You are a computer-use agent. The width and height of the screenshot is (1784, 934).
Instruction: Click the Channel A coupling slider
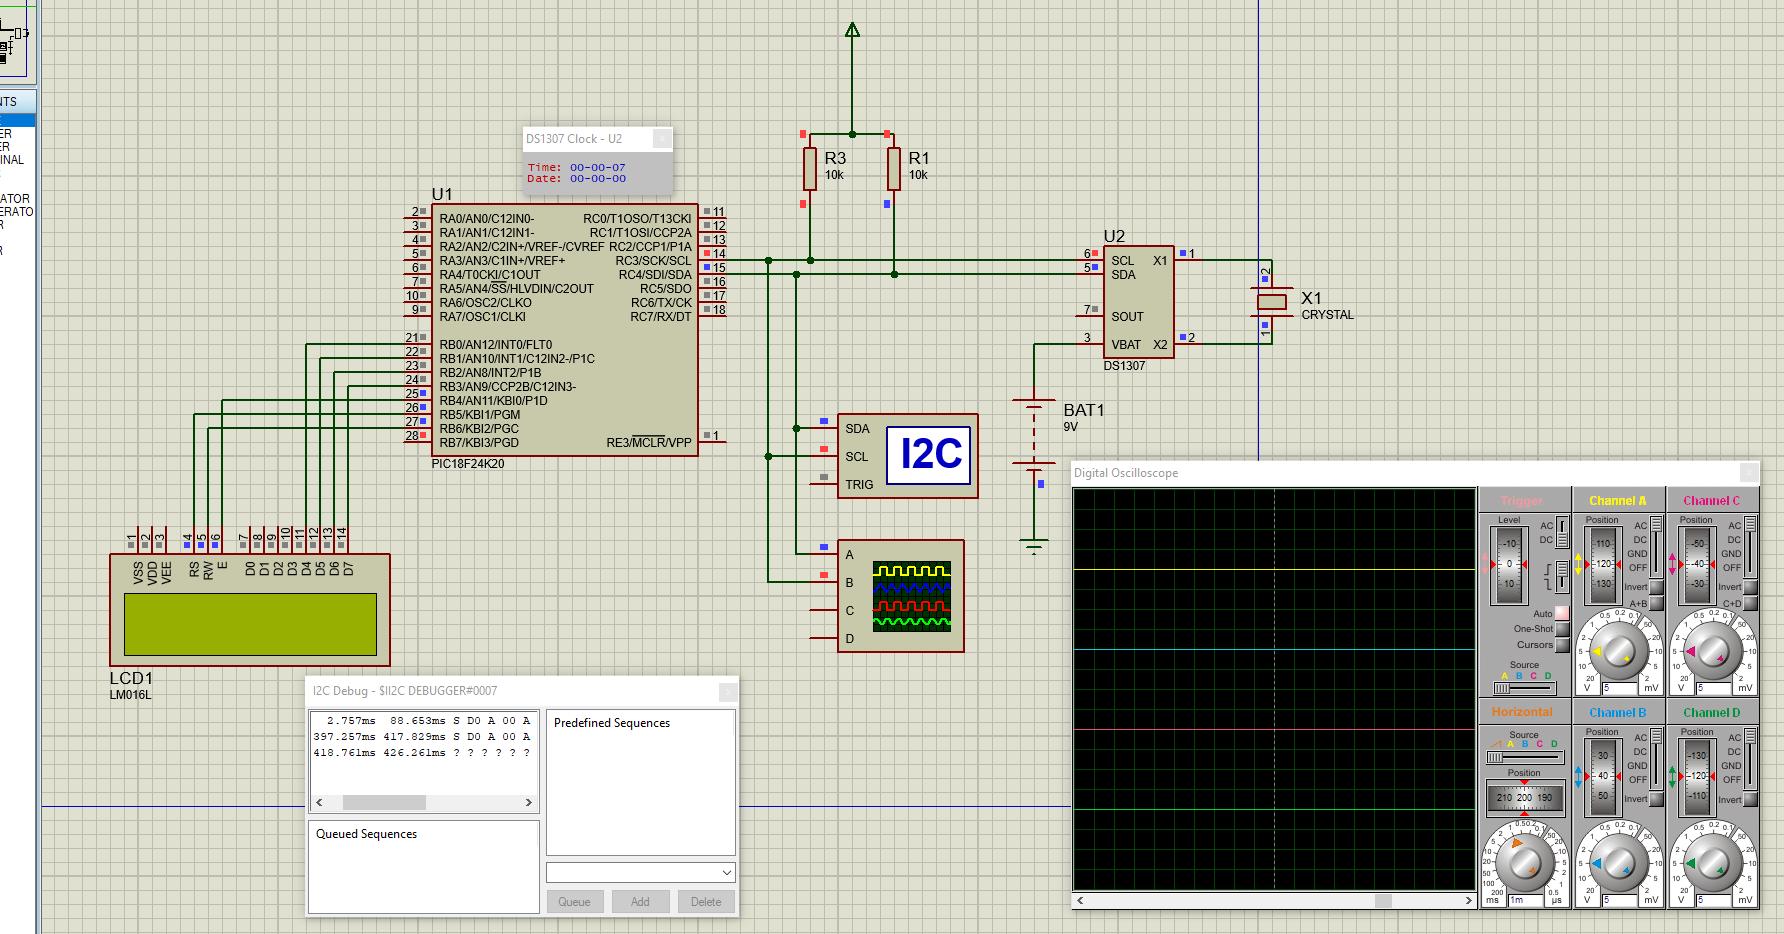[1656, 545]
